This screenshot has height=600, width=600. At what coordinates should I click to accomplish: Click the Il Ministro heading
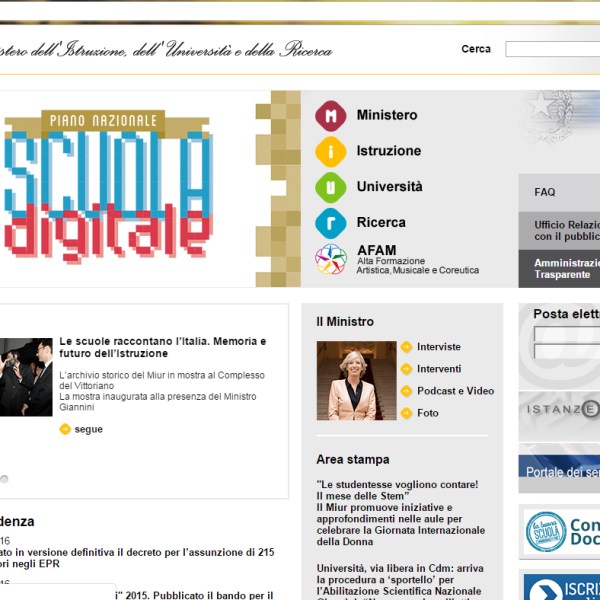[345, 322]
